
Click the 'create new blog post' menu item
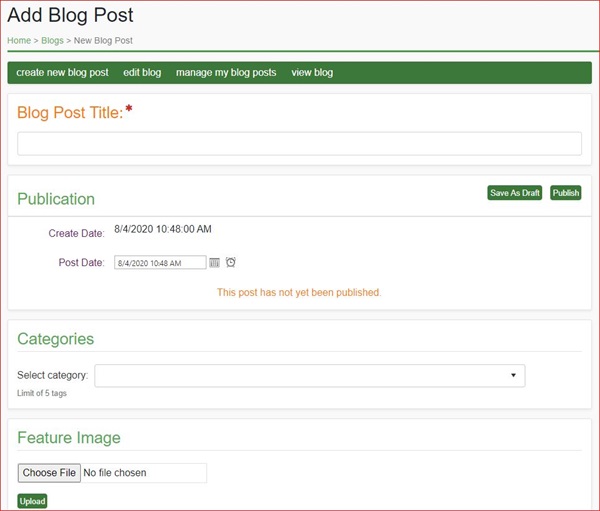(x=62, y=73)
